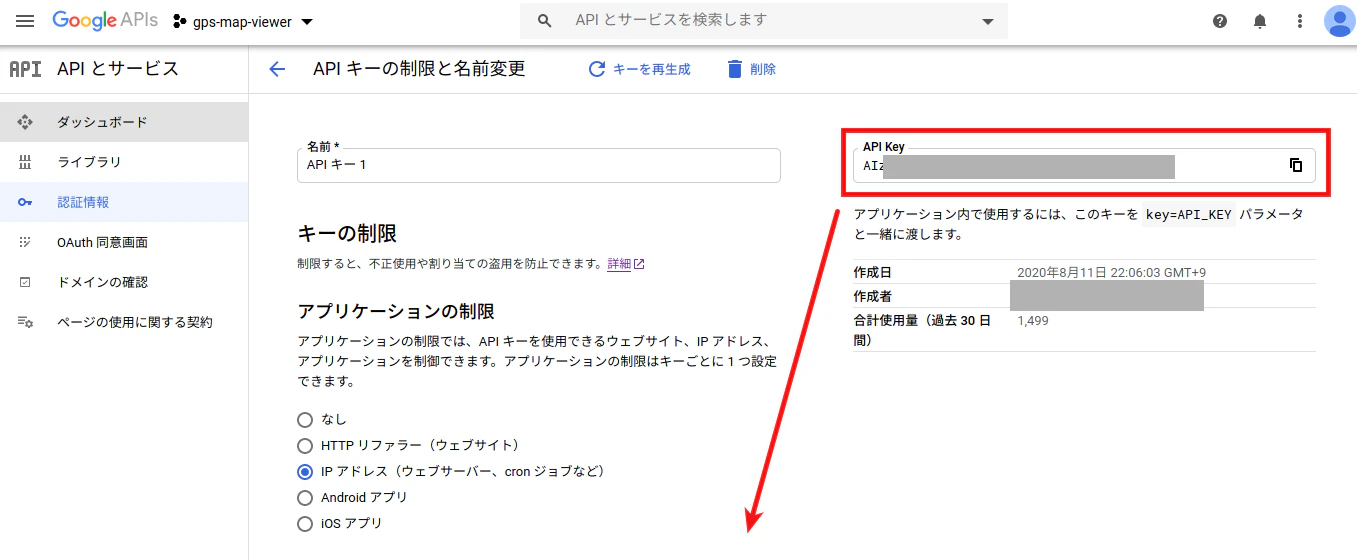1357x560 pixels.
Task: Click the key=API_KEY code snippet
Action: [x=1189, y=215]
